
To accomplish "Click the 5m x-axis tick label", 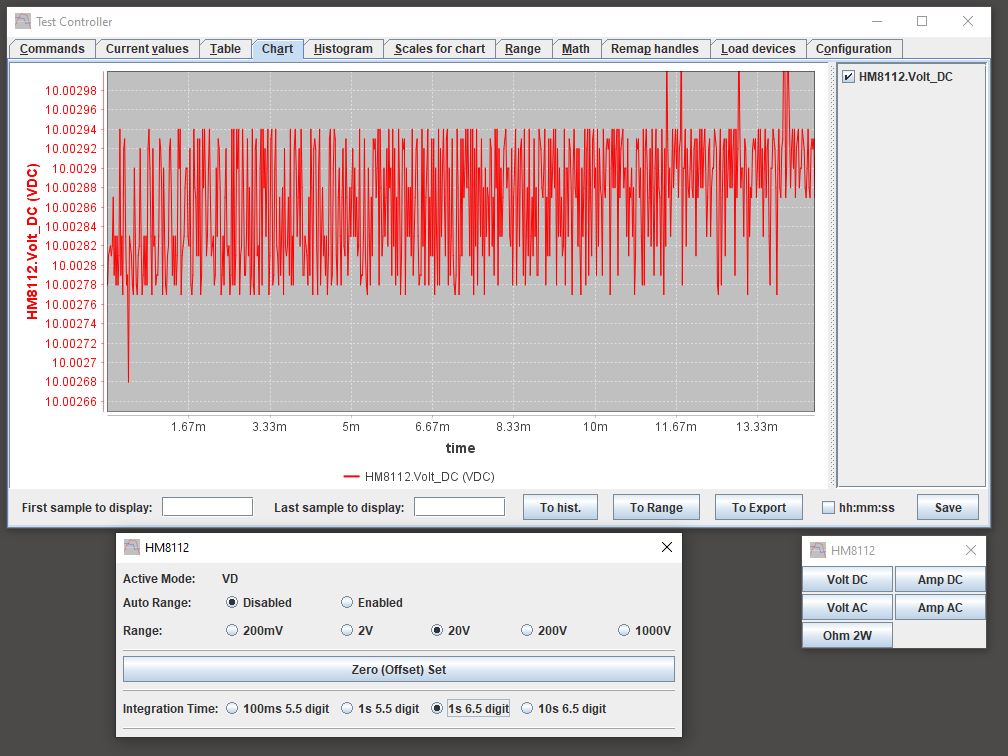I will (x=351, y=426).
